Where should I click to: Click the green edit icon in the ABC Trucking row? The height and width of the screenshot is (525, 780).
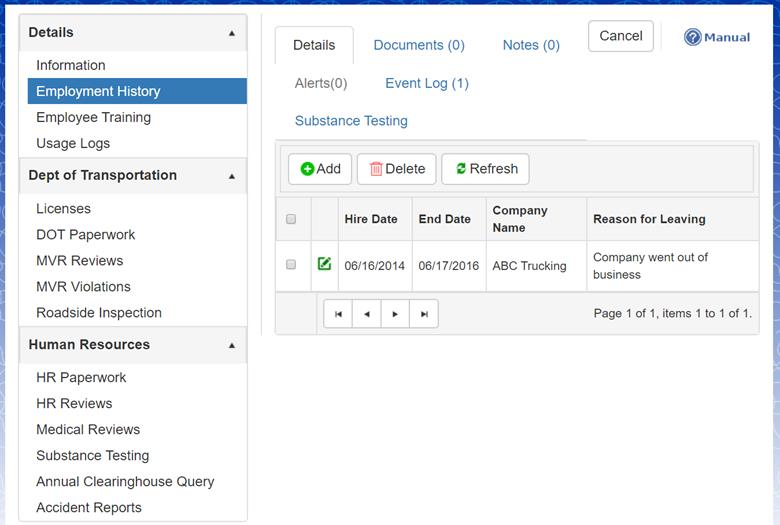tap(324, 264)
